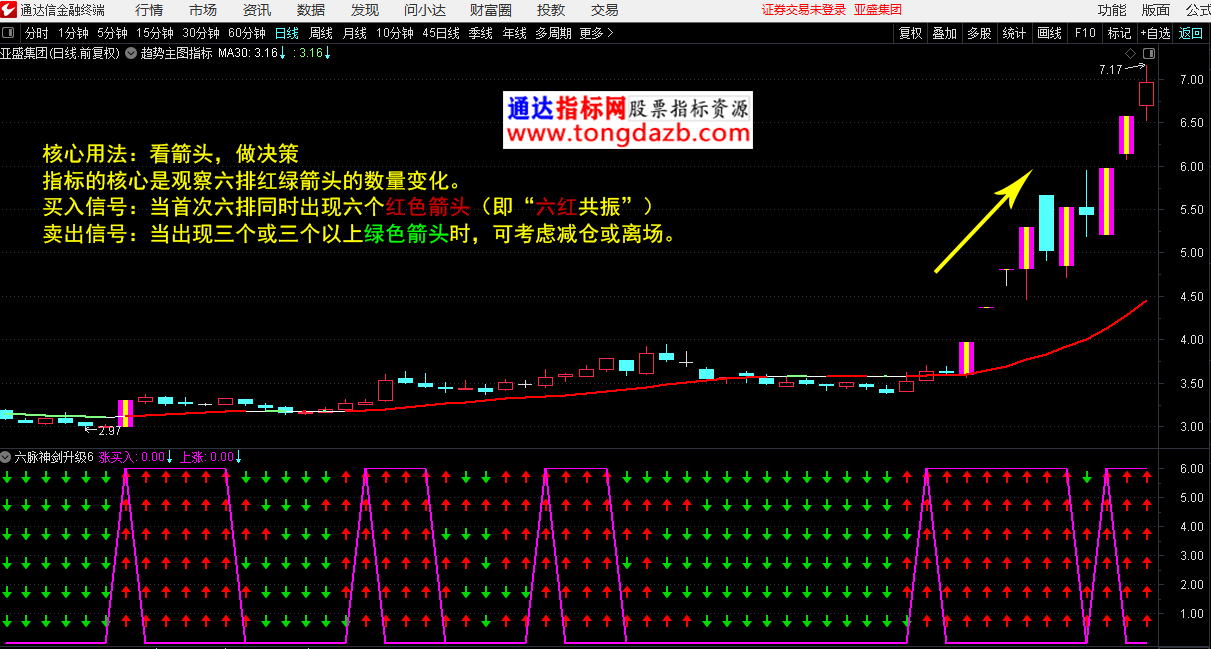This screenshot has height=649, width=1211.
Task: Click the Tongdaxin red logo icon
Action: [x=9, y=10]
